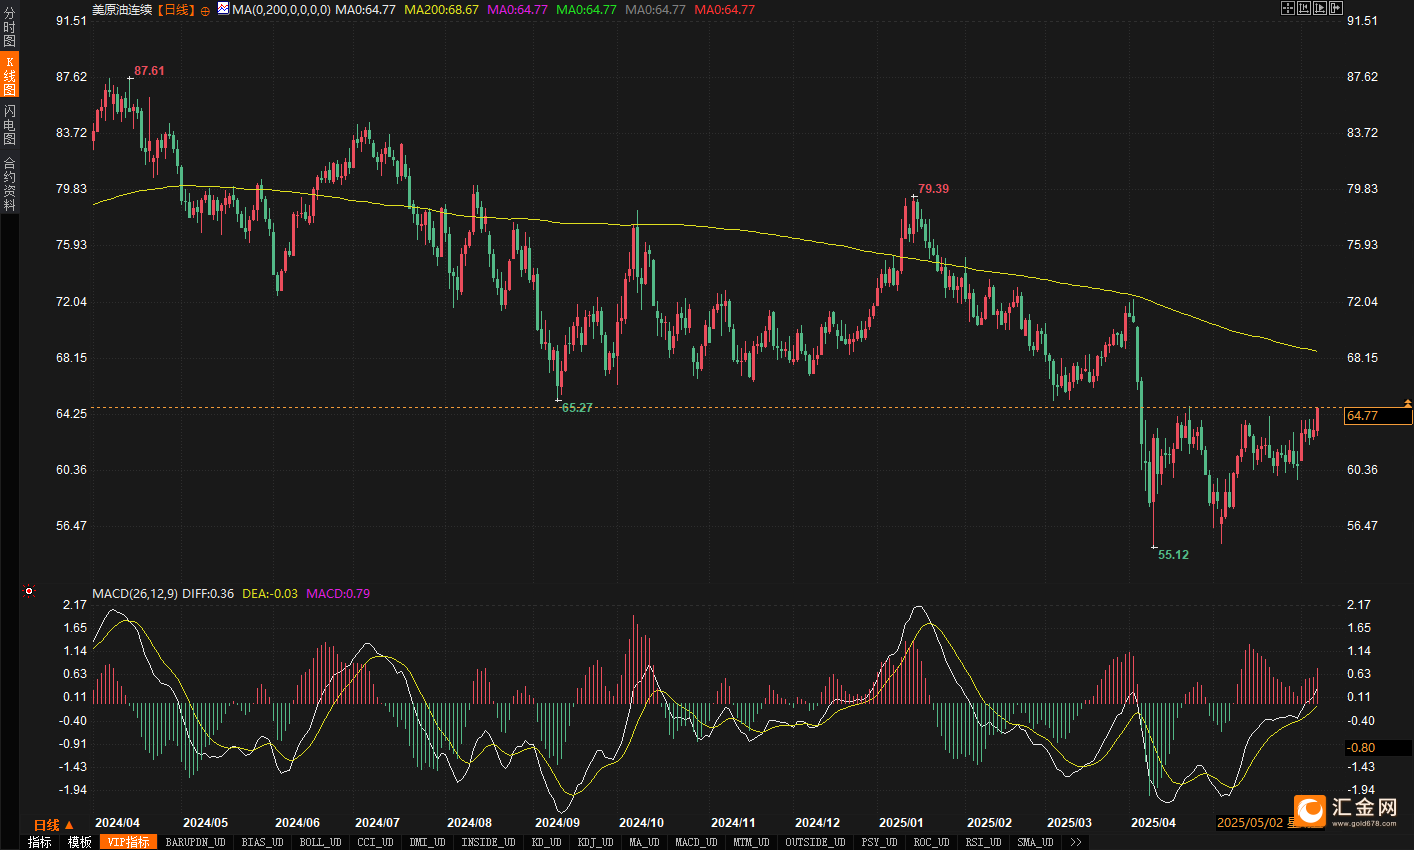This screenshot has height=850, width=1414.
Task: Click the crosshair icon at top right
Action: [1288, 8]
